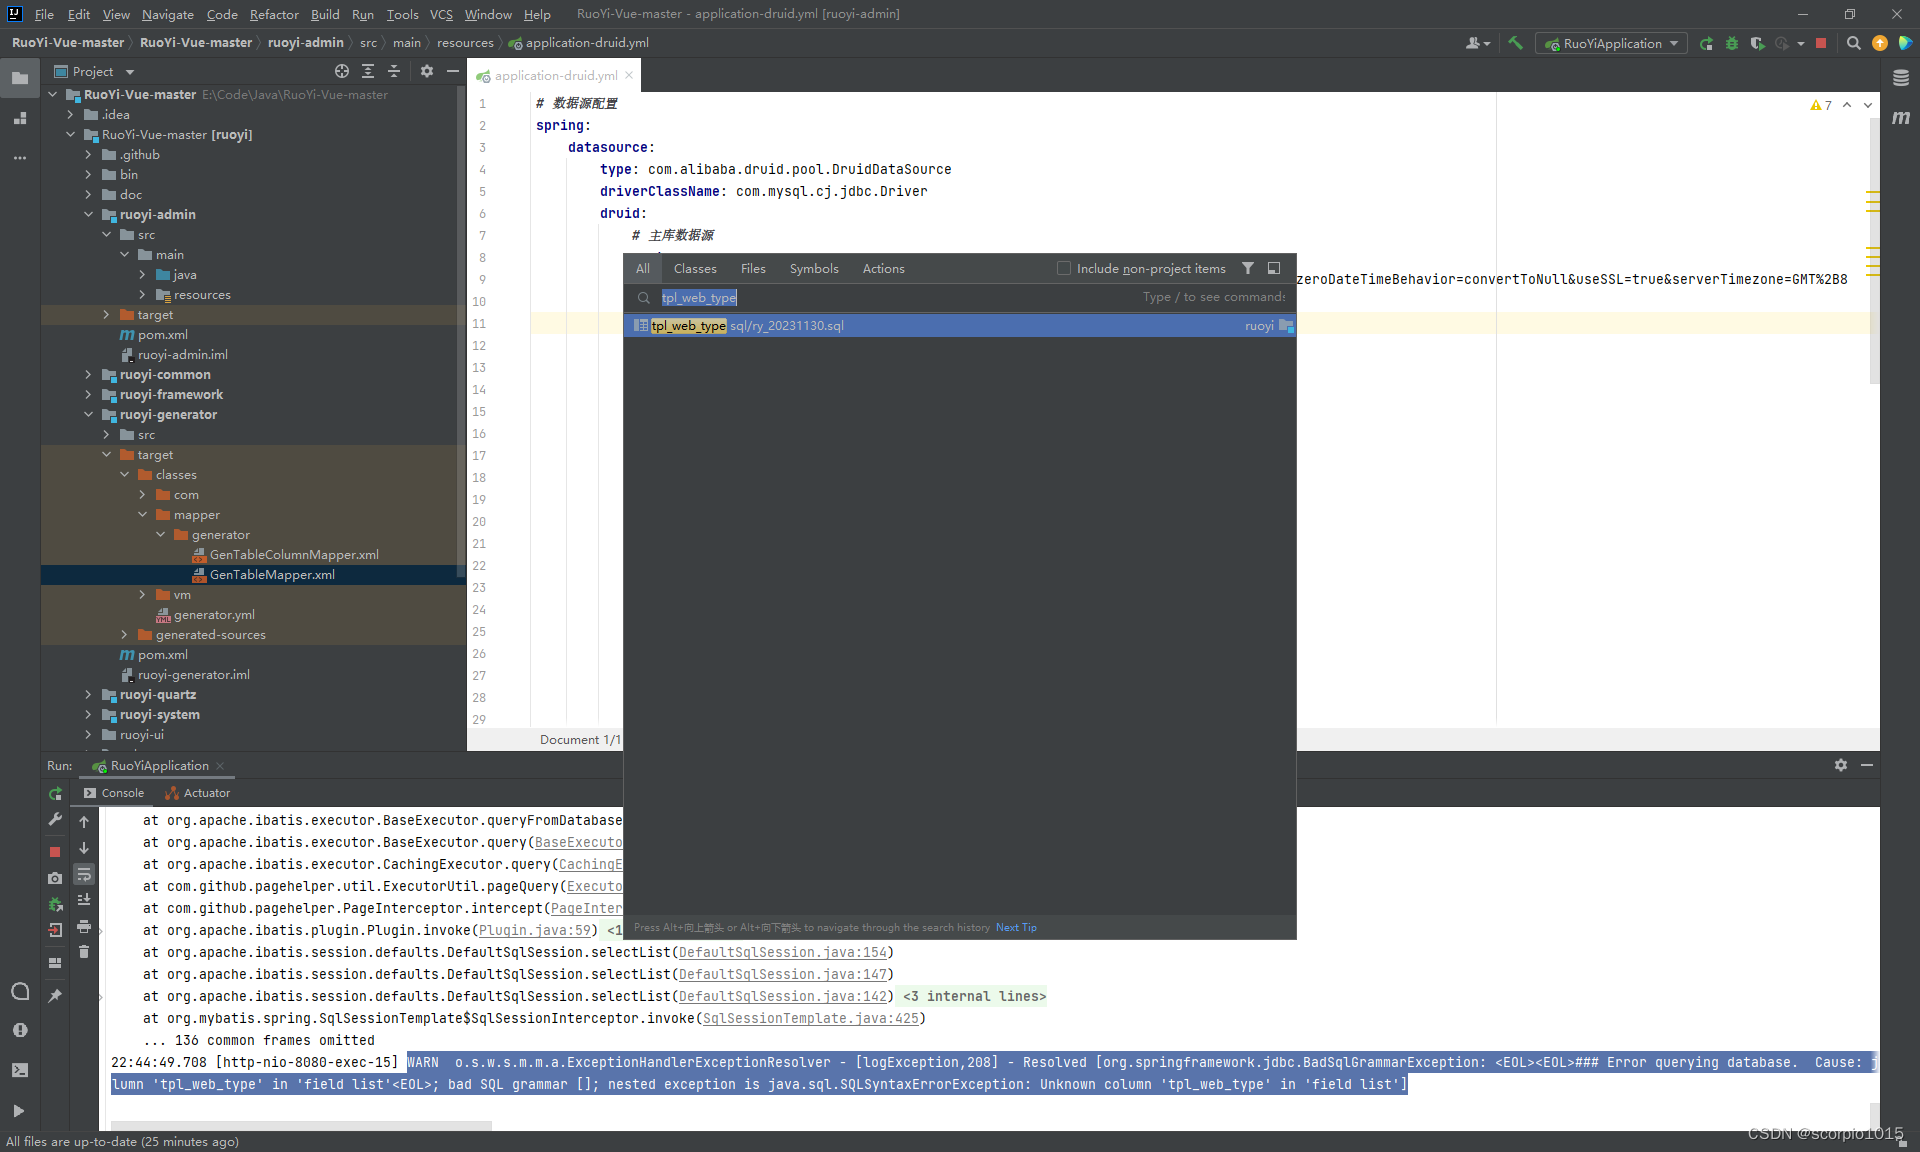Run RuoYiApplication with Coverage
1920x1152 pixels.
[x=1757, y=43]
